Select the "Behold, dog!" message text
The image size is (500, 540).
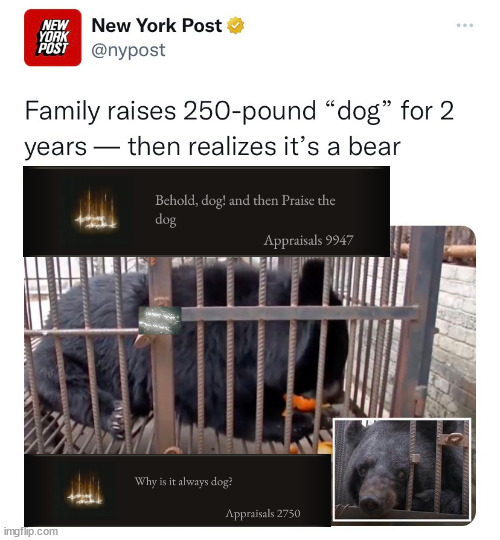point(245,210)
